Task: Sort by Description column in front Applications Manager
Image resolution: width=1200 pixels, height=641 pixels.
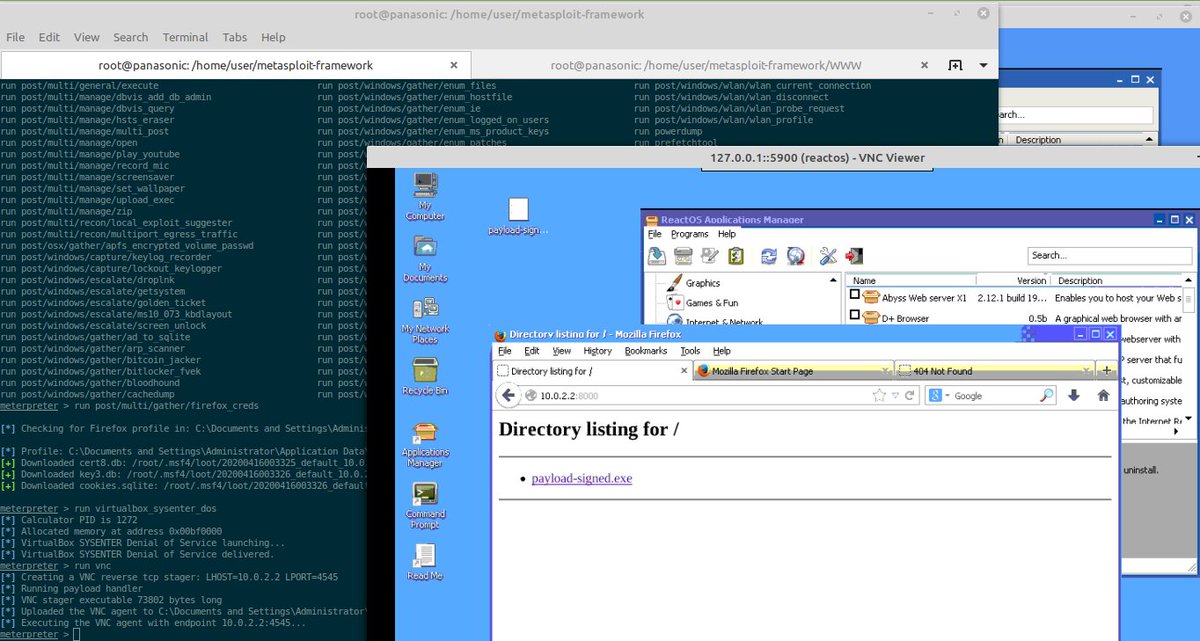Action: (1116, 280)
